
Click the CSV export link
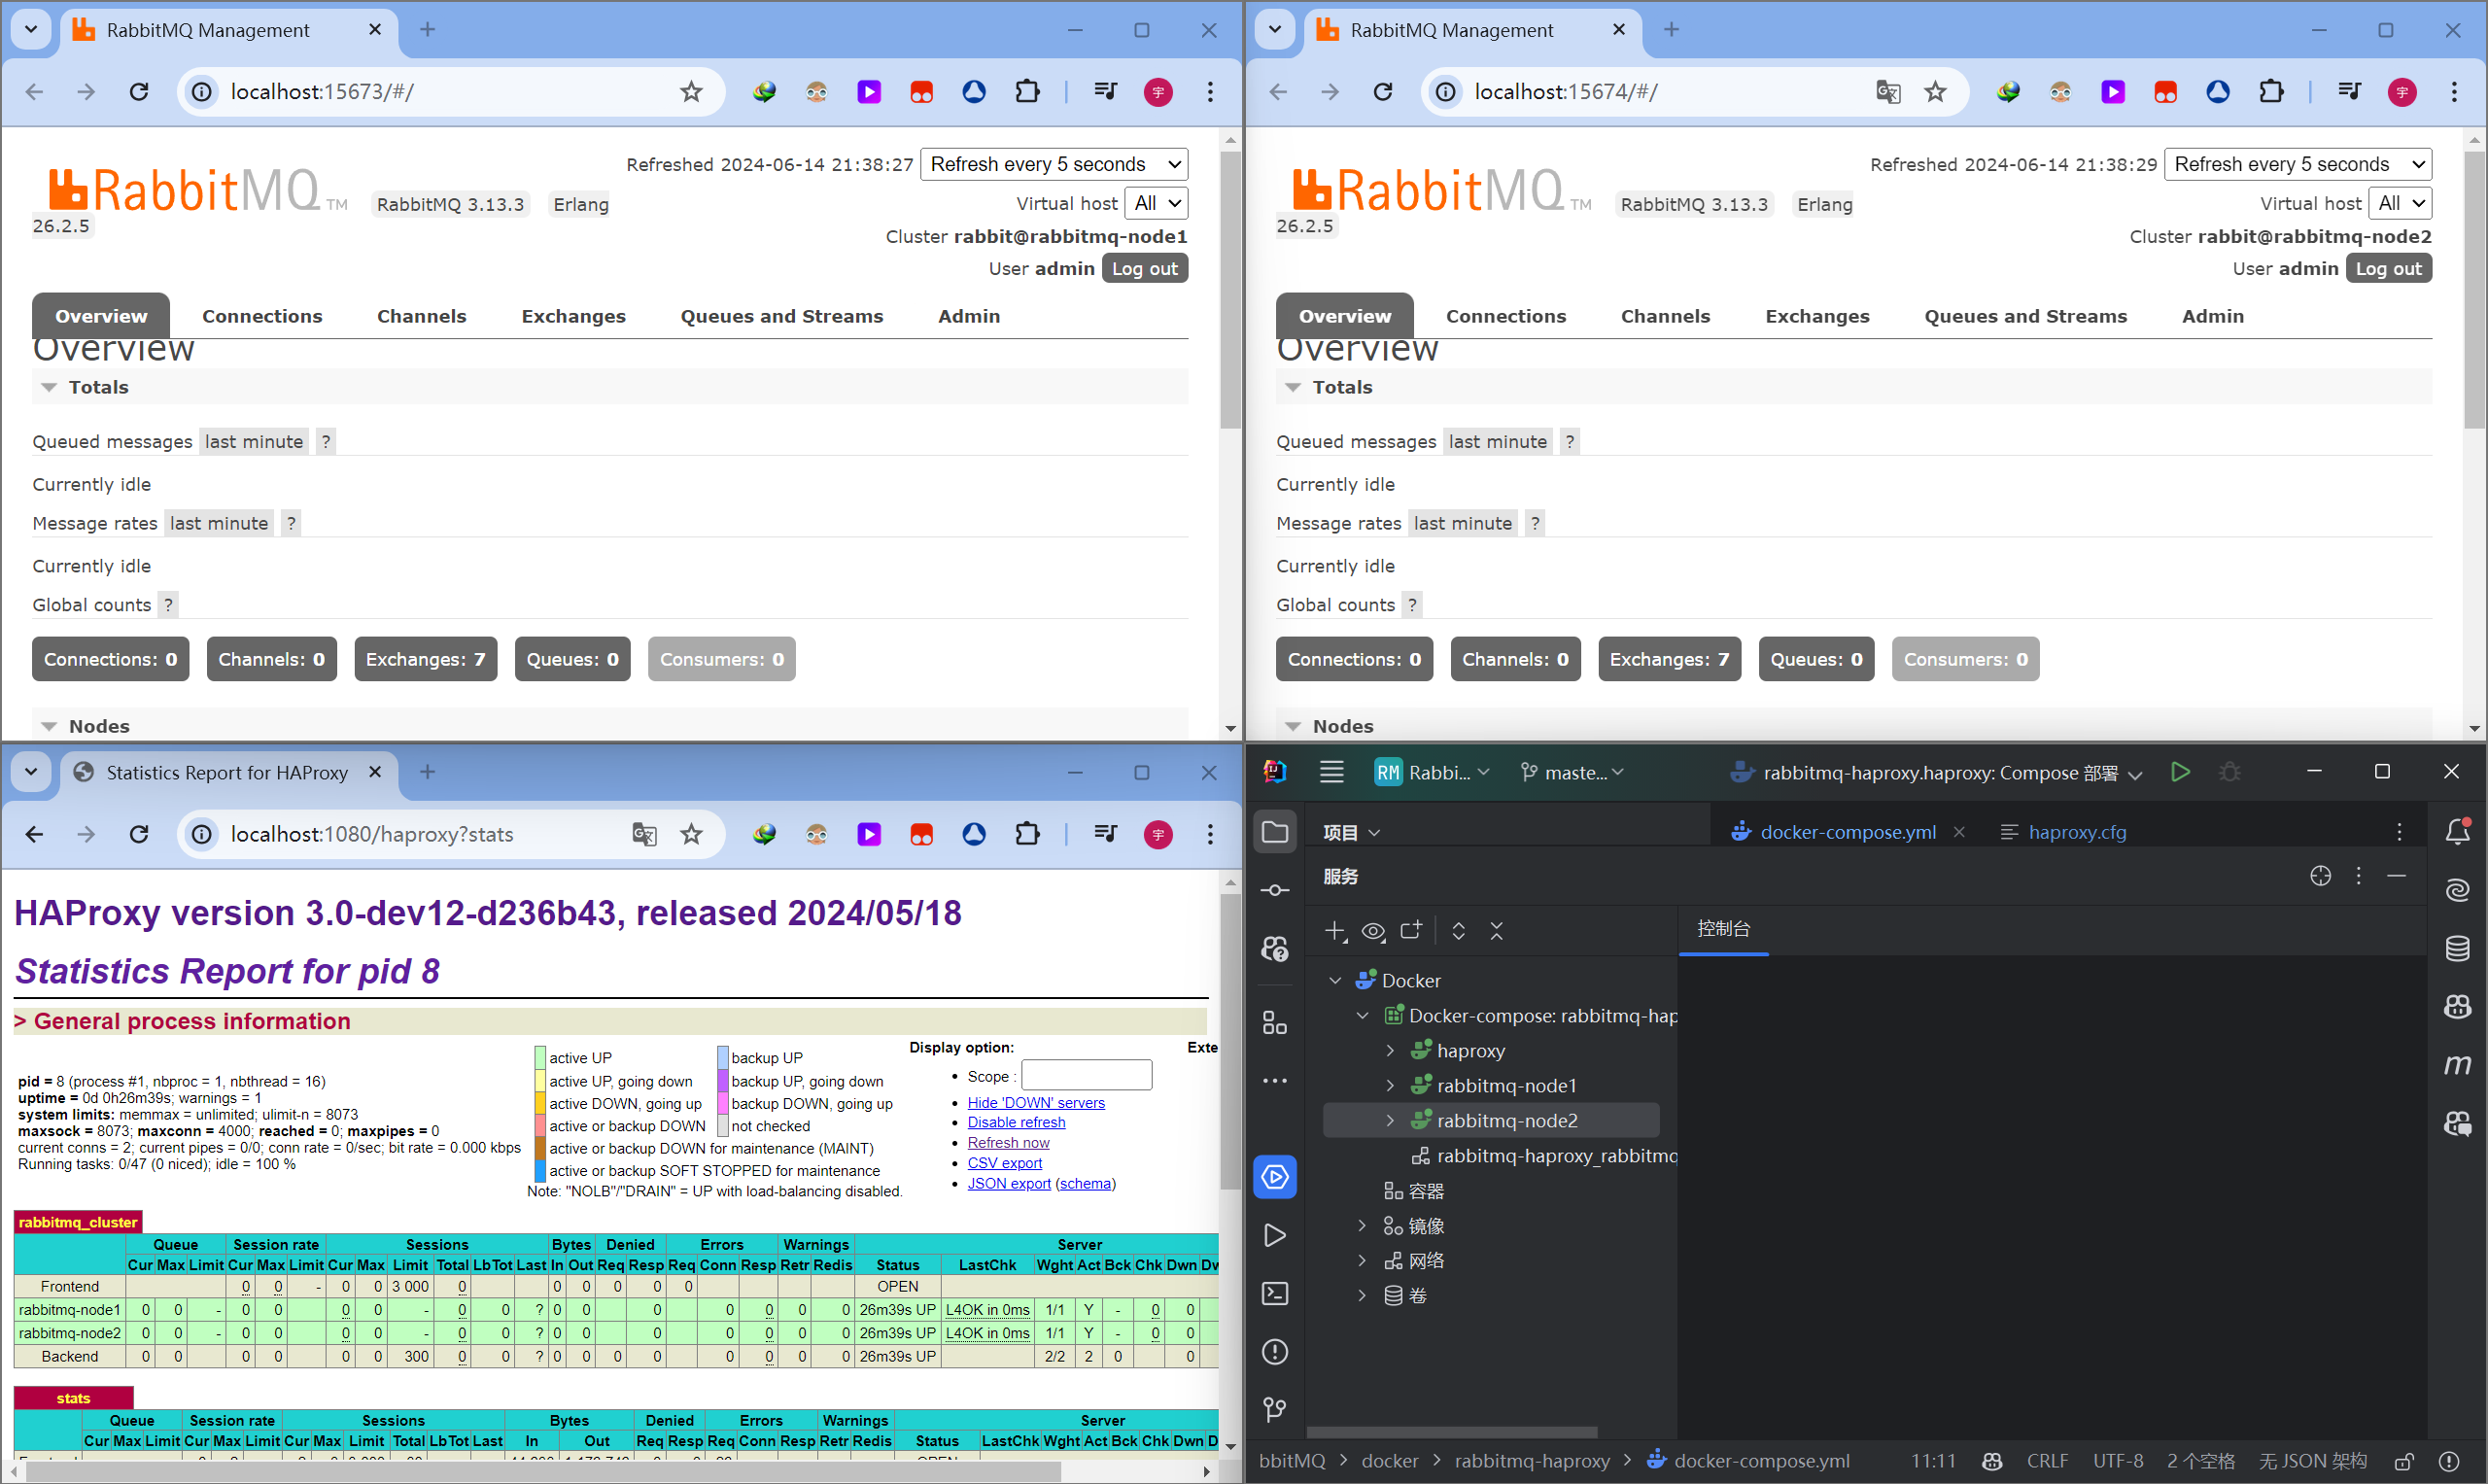point(1004,1163)
